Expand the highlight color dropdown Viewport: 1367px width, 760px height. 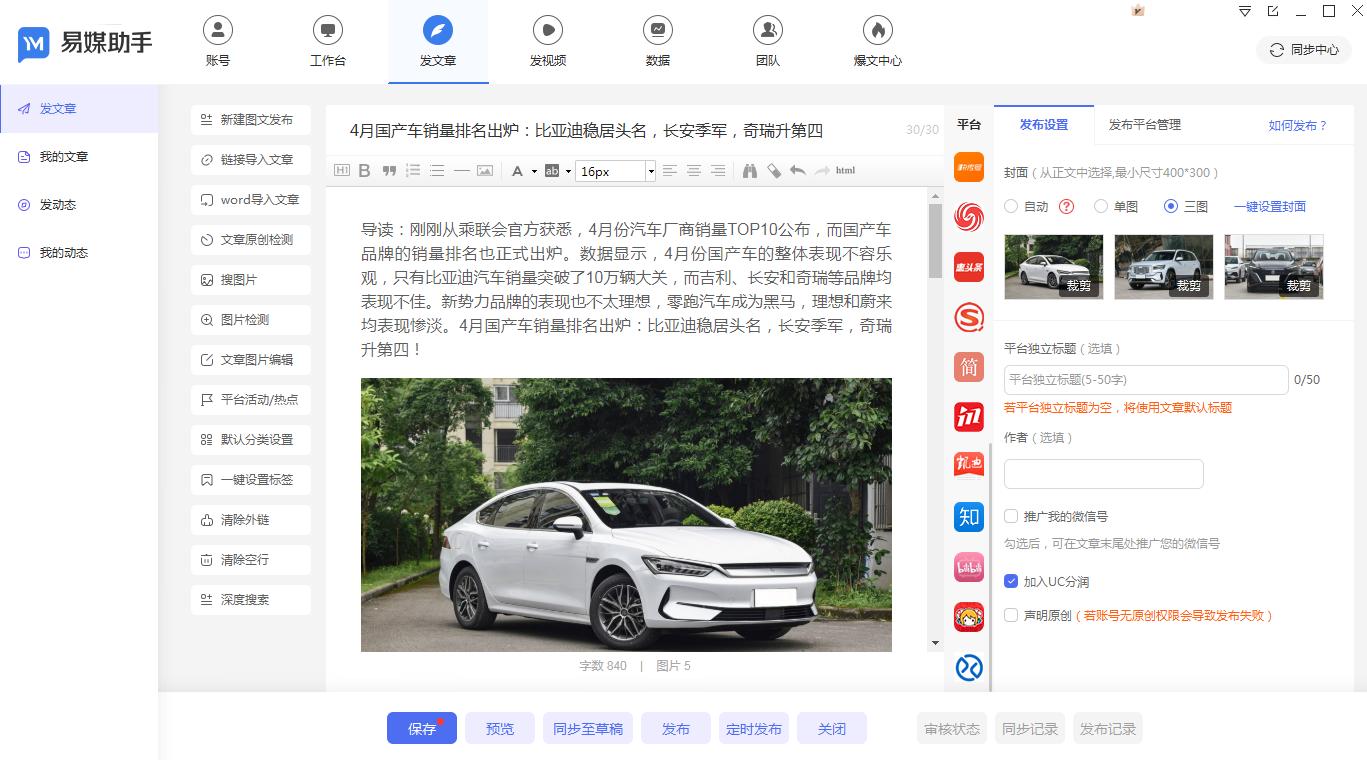(x=567, y=171)
